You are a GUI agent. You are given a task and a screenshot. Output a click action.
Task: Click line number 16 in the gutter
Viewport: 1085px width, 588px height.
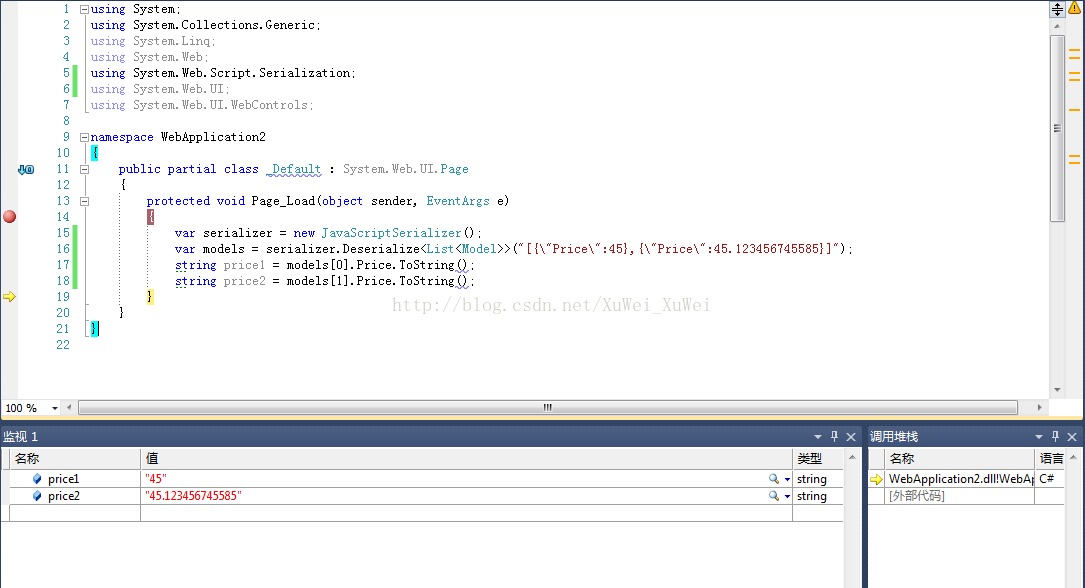[x=63, y=249]
